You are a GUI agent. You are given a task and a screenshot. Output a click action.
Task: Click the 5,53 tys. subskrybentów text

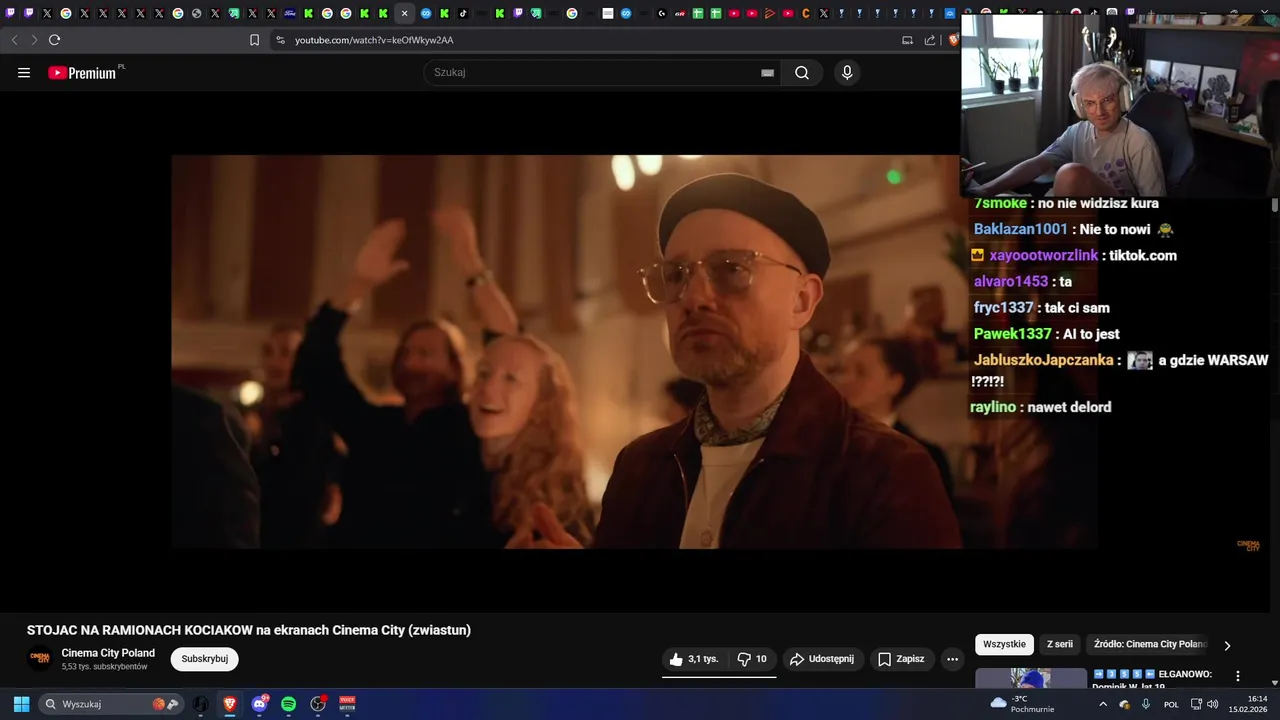[104, 667]
